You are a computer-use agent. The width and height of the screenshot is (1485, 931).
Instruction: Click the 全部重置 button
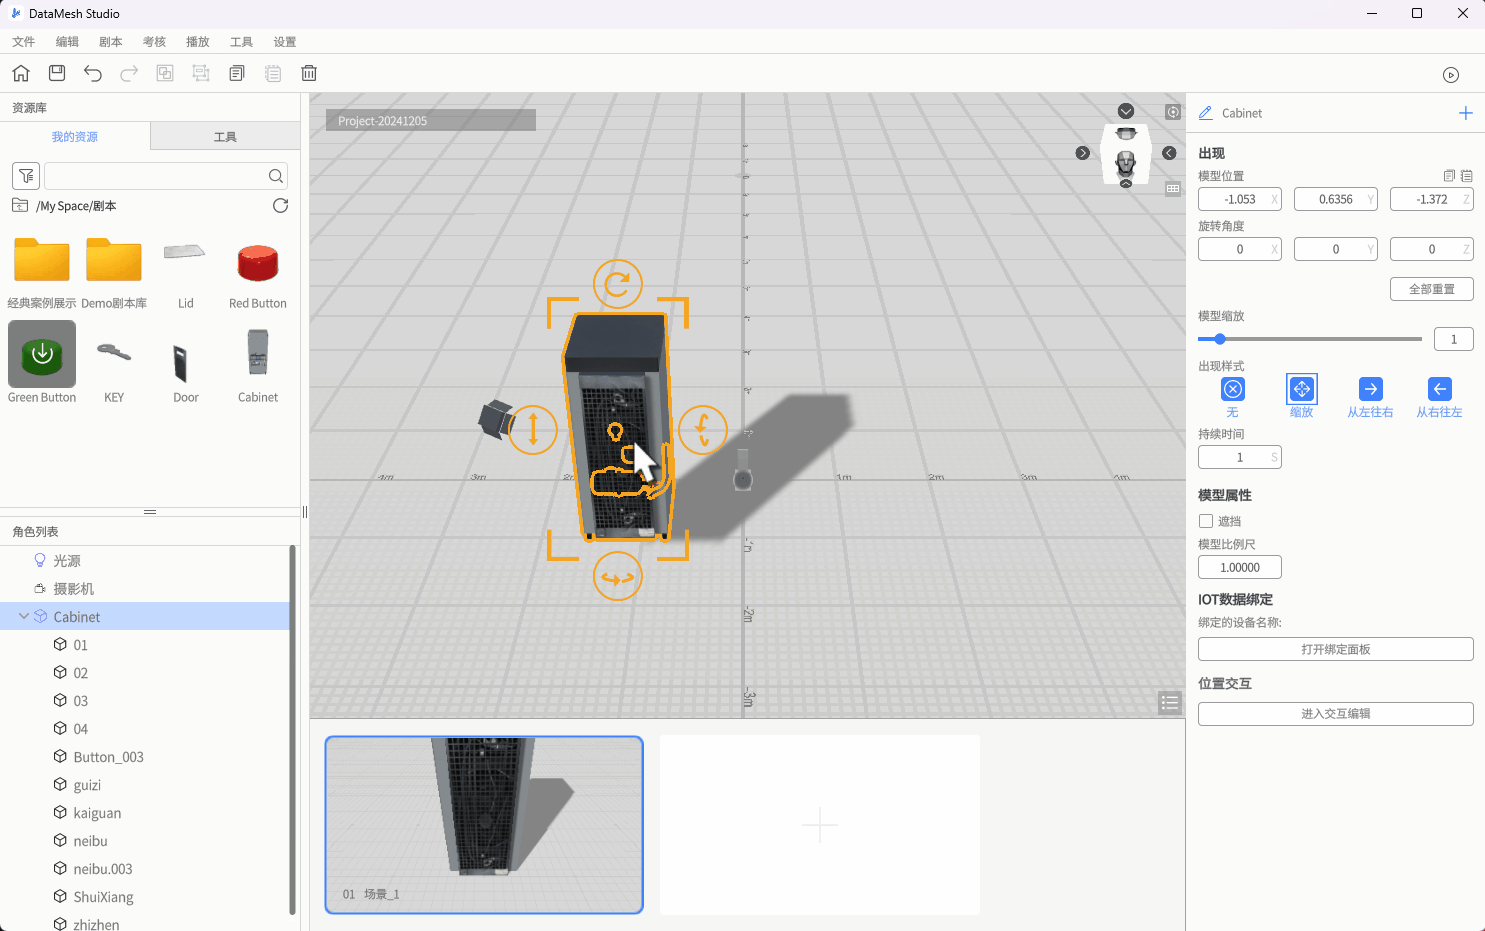click(x=1432, y=289)
